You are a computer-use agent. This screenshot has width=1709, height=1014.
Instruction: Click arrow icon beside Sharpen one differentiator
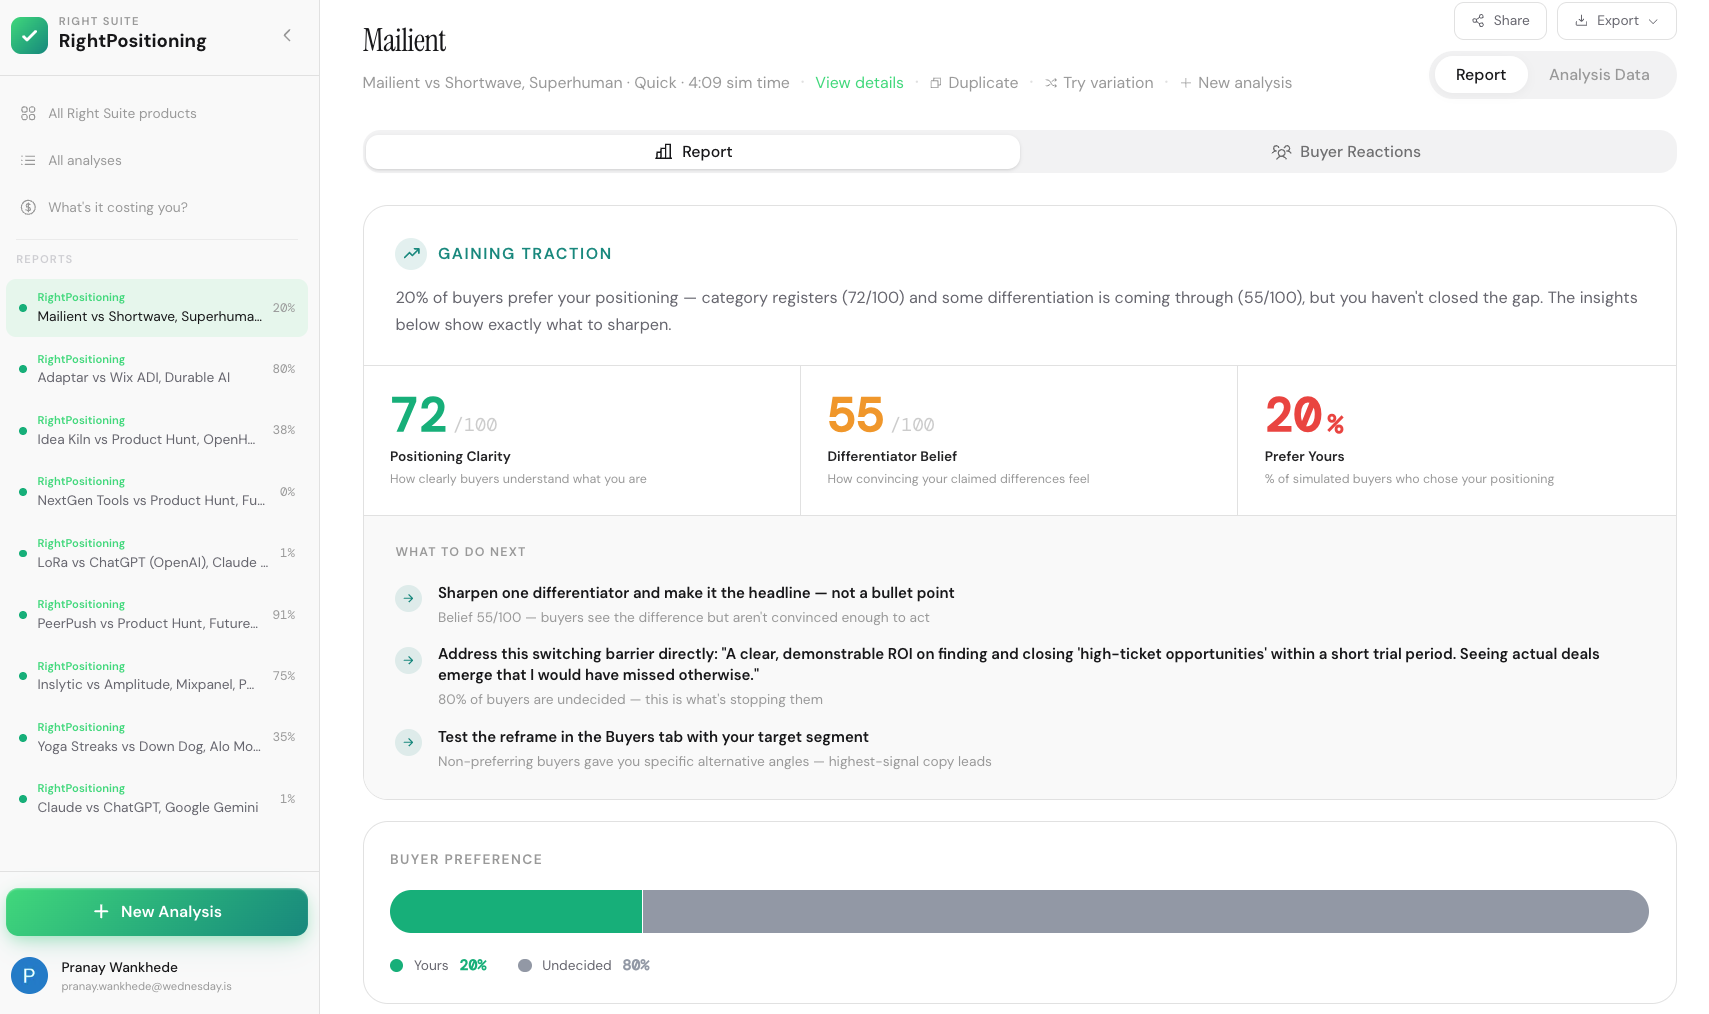coord(408,598)
